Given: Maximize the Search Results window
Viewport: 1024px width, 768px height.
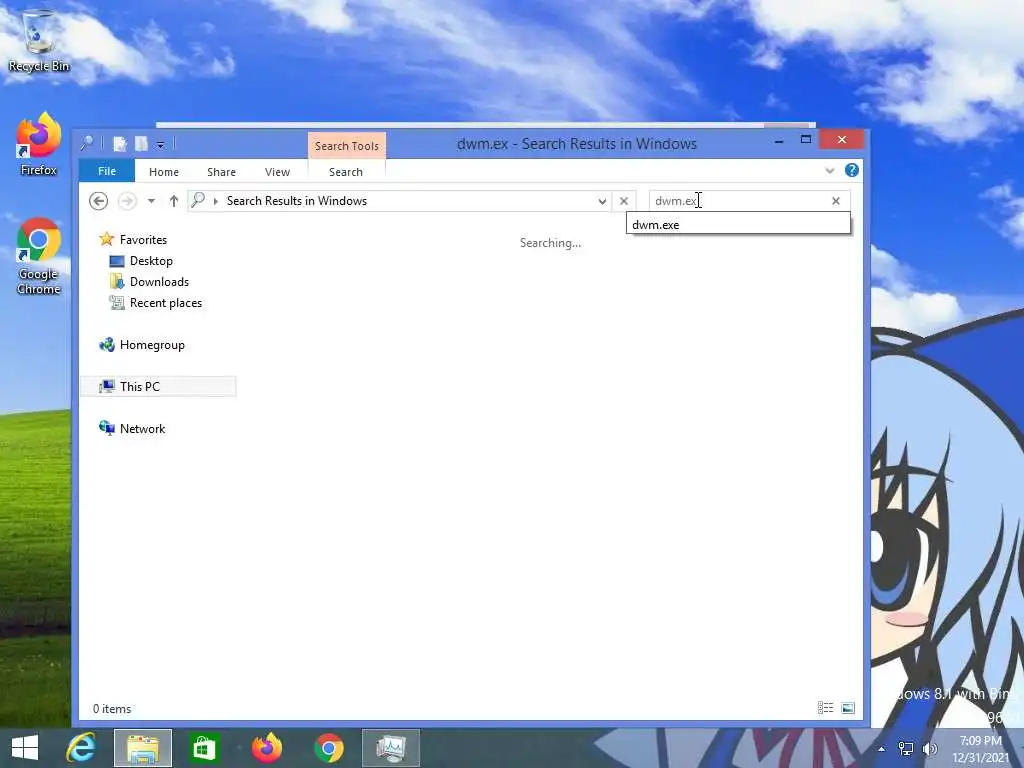Looking at the screenshot, I should pyautogui.click(x=805, y=140).
